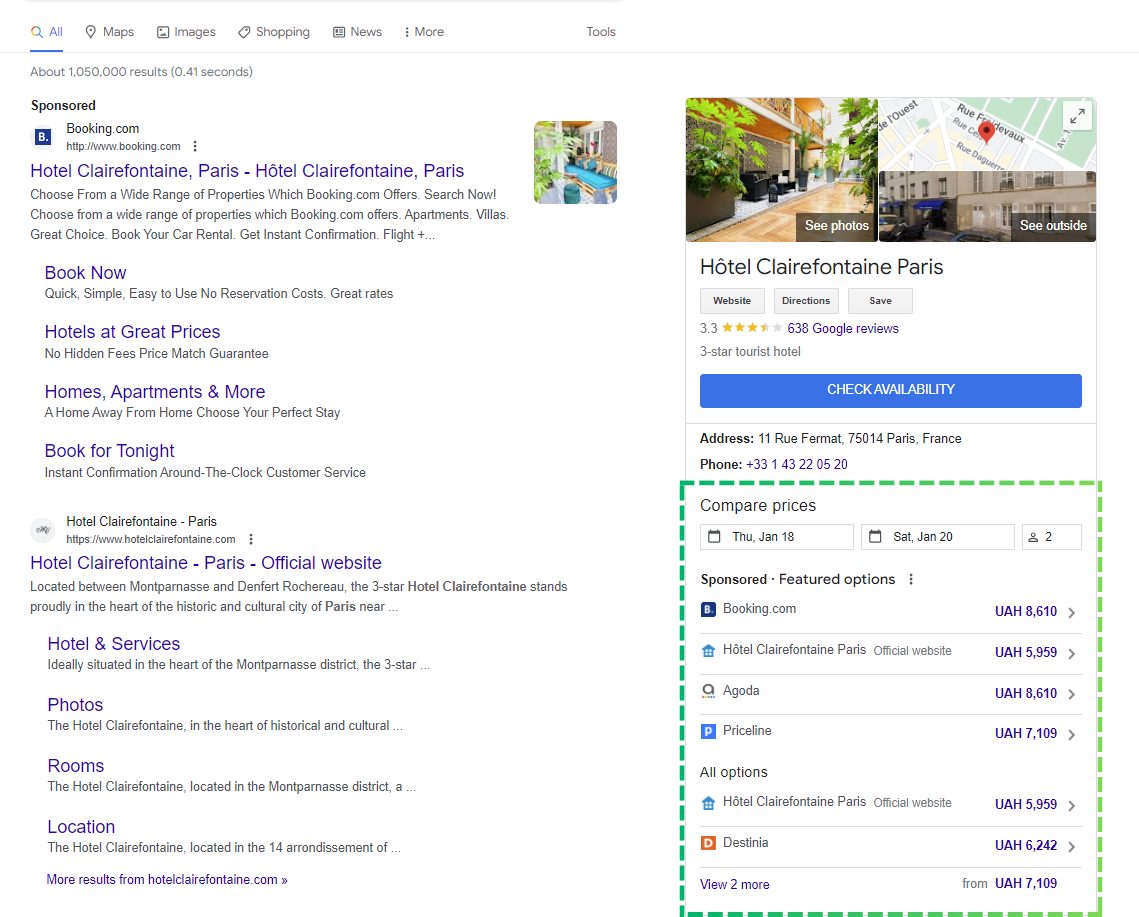Click the red map location pin
The image size is (1139, 917).
986,132
